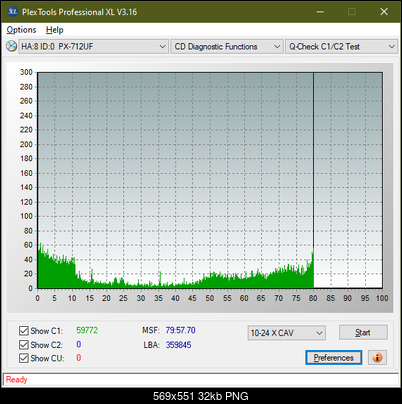
Task: Click the PlexTools XL title bar icon
Action: point(12,12)
